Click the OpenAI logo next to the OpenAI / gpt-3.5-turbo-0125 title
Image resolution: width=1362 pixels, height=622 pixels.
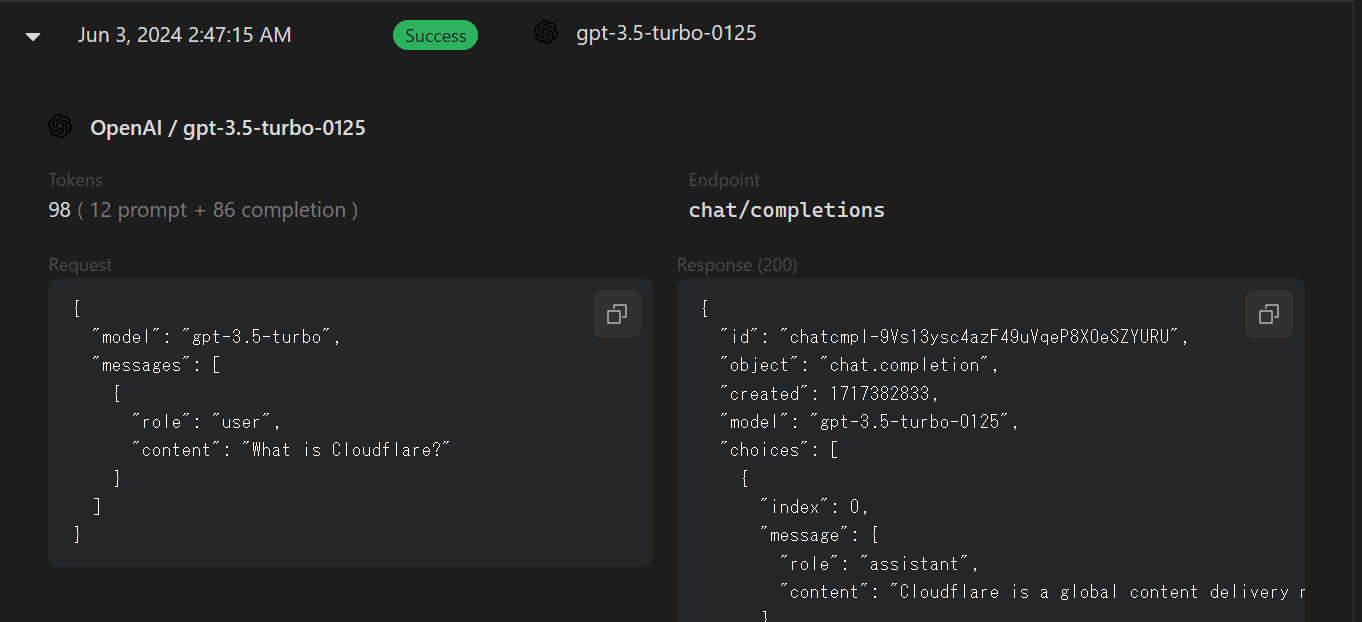(x=60, y=127)
